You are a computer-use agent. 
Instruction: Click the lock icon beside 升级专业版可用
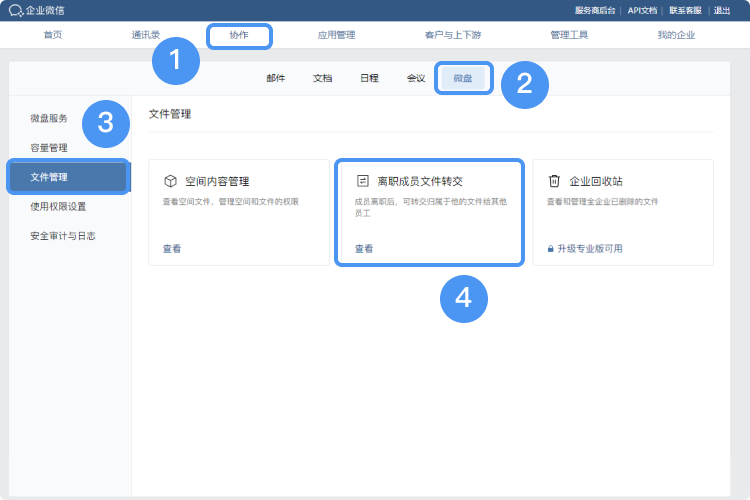(551, 249)
